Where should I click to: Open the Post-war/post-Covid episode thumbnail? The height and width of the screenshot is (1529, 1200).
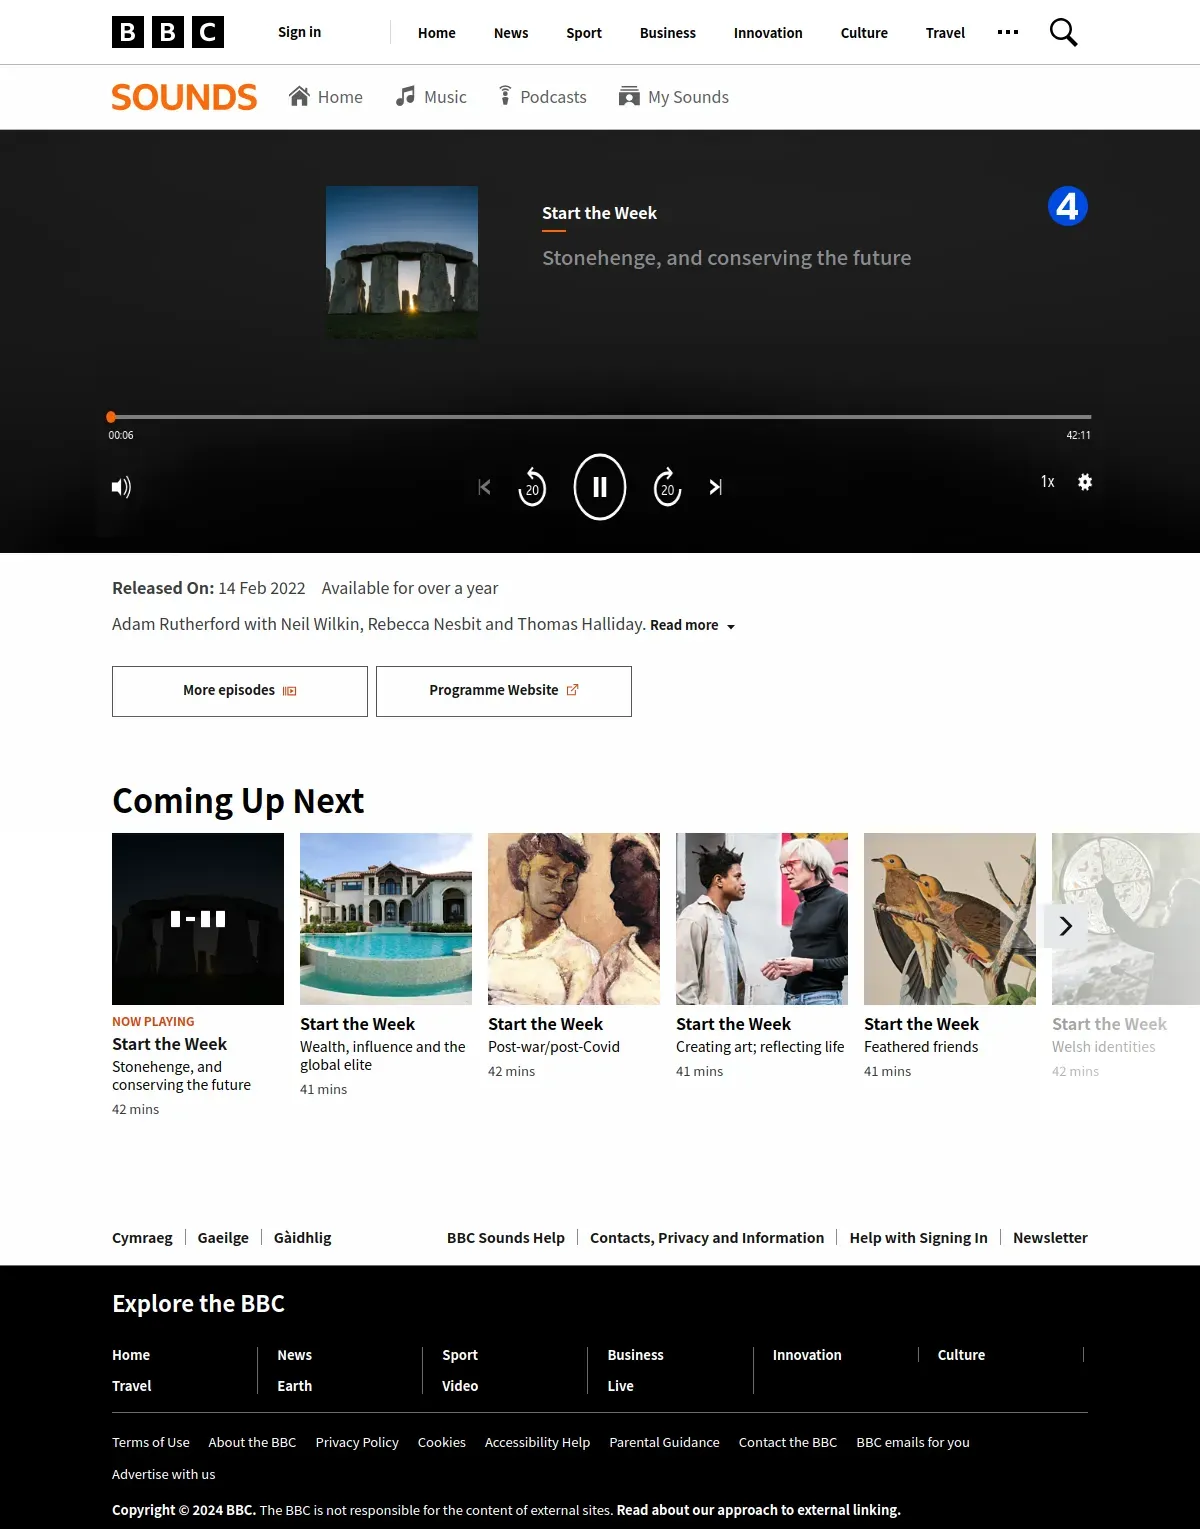(x=574, y=919)
